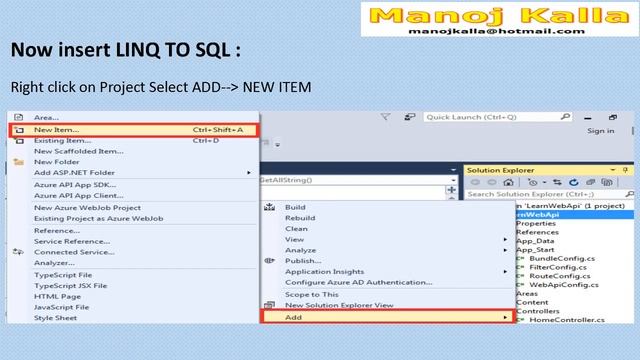640x360 pixels.
Task: Click the New Solution Explorer View icon
Action: [269, 304]
